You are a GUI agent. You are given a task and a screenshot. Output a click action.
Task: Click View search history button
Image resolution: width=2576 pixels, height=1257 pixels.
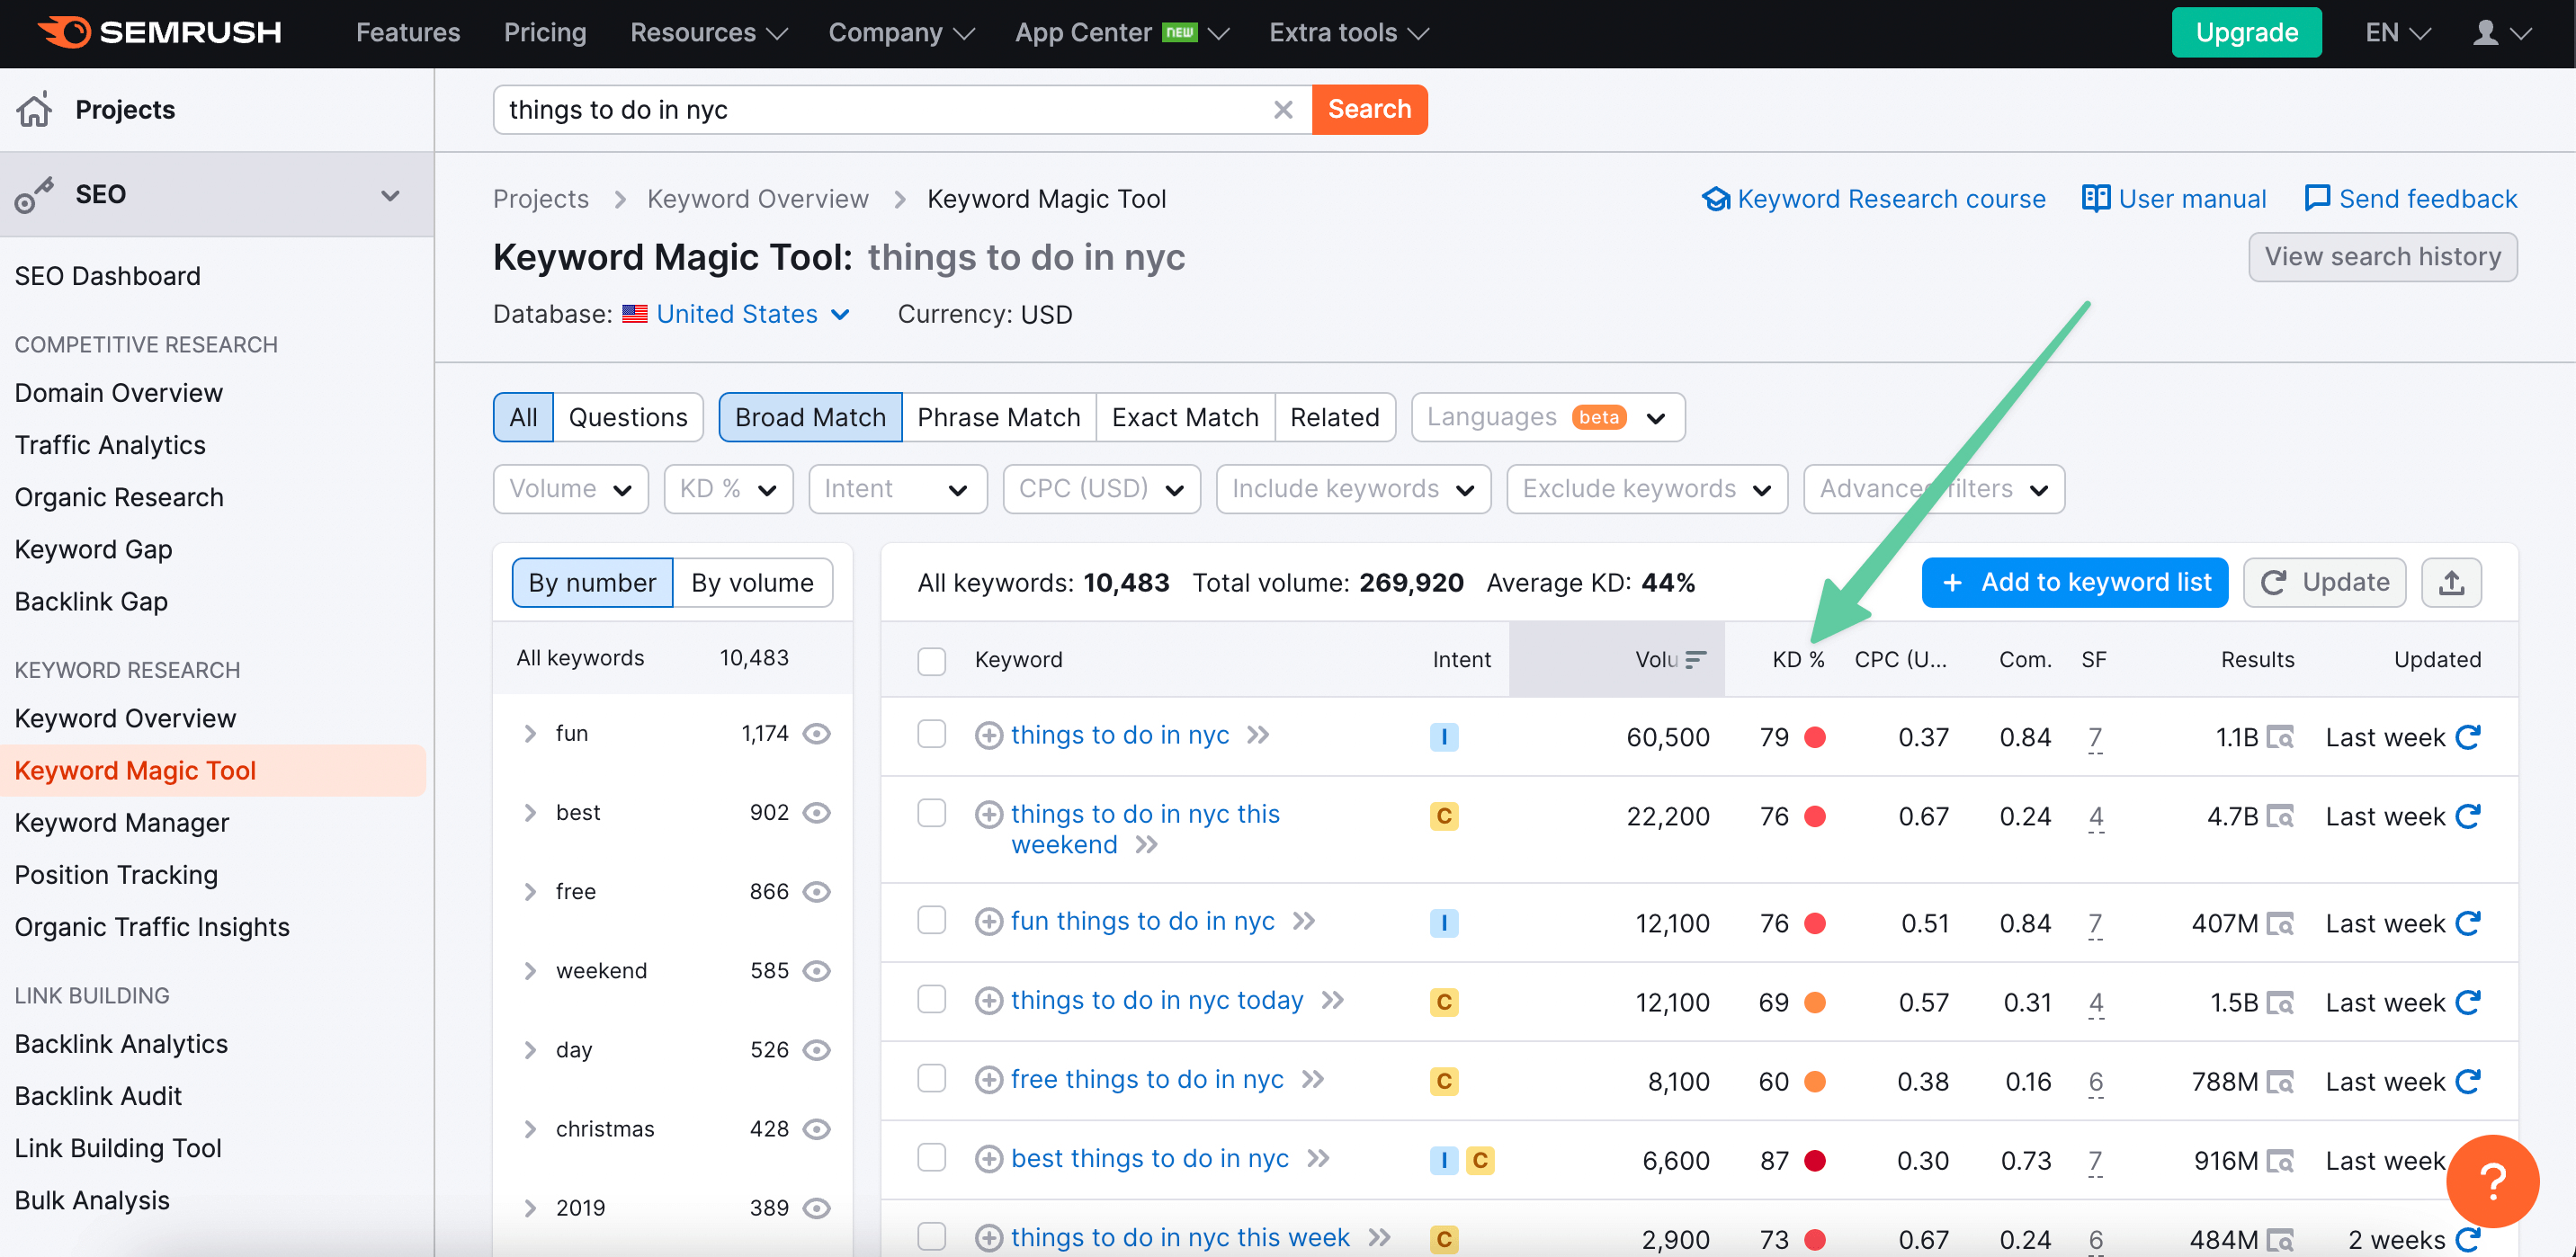tap(2383, 257)
